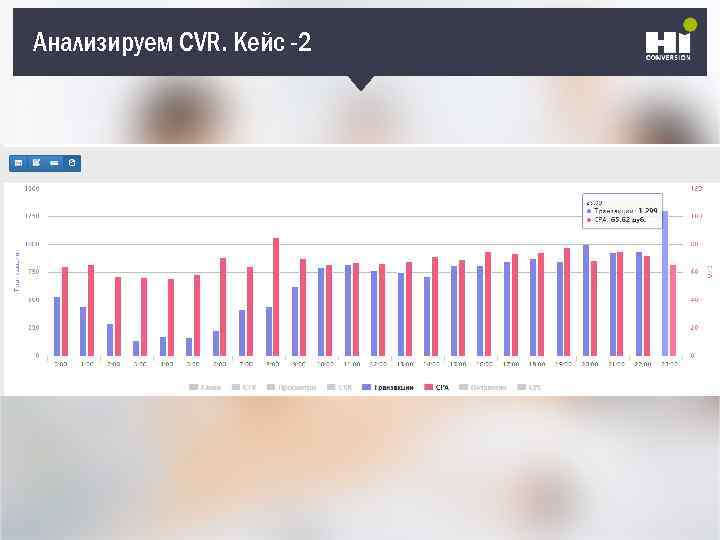Image resolution: width=720 pixels, height=540 pixels.
Task: Click the circular export icon in the blue toolbar
Action: [72, 163]
